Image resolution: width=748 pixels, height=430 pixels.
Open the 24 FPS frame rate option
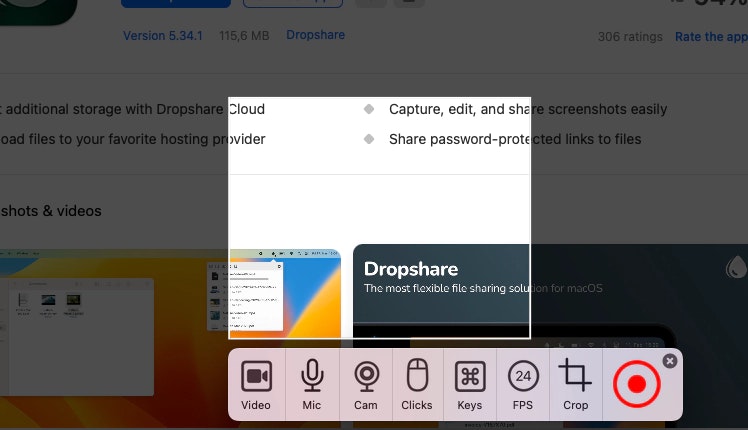tap(523, 385)
